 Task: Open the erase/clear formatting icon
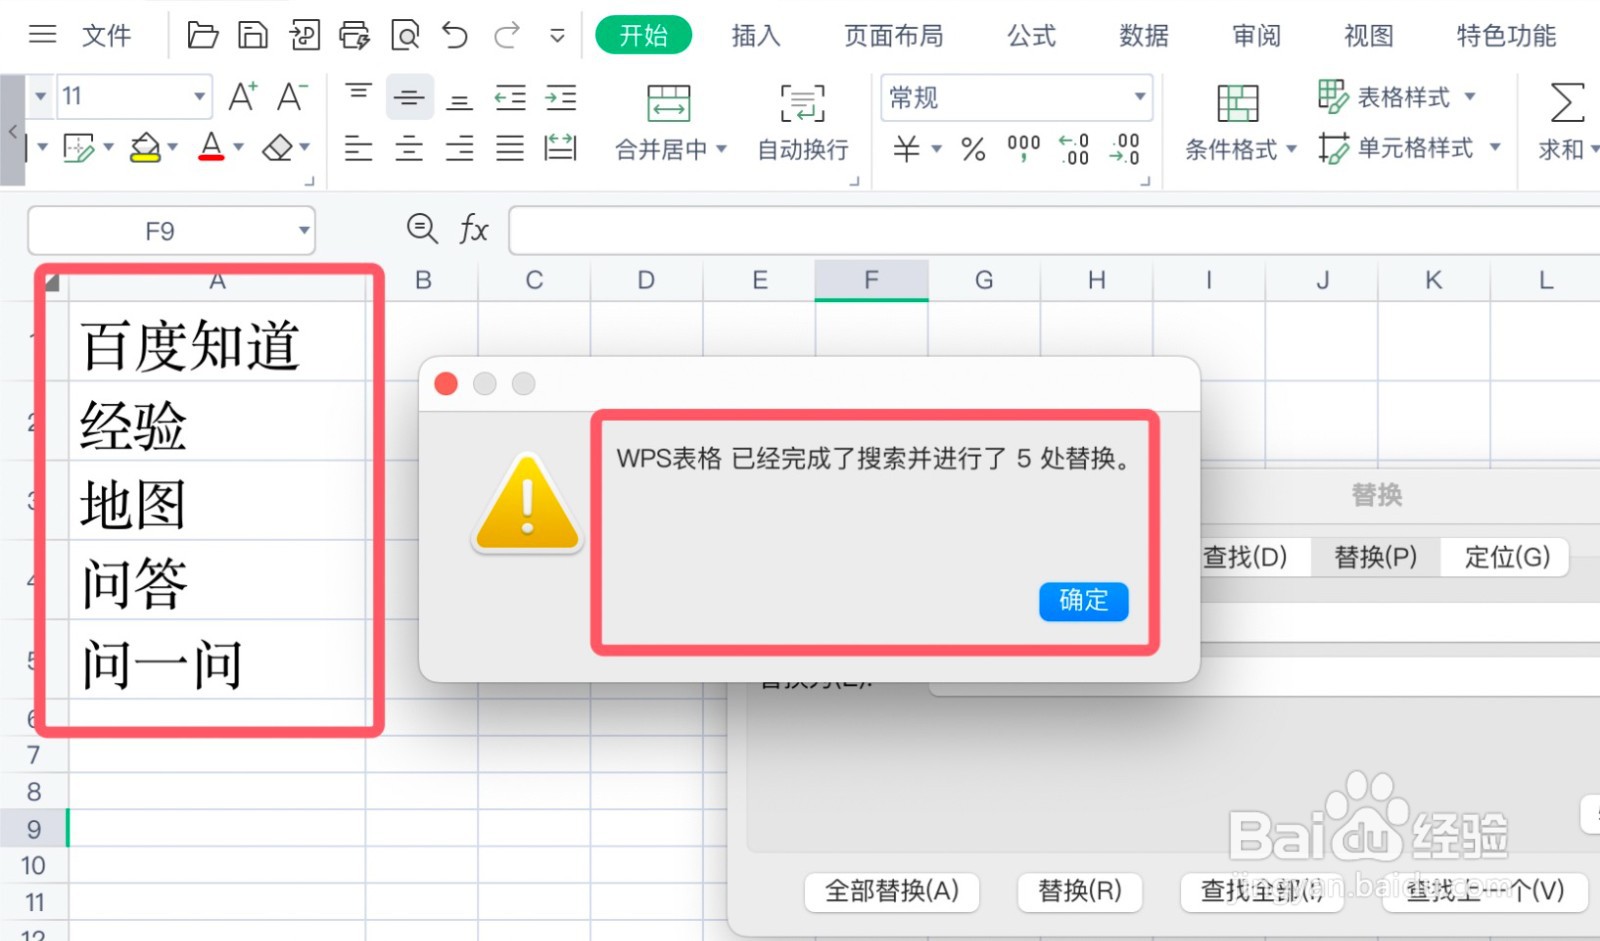pos(278,148)
